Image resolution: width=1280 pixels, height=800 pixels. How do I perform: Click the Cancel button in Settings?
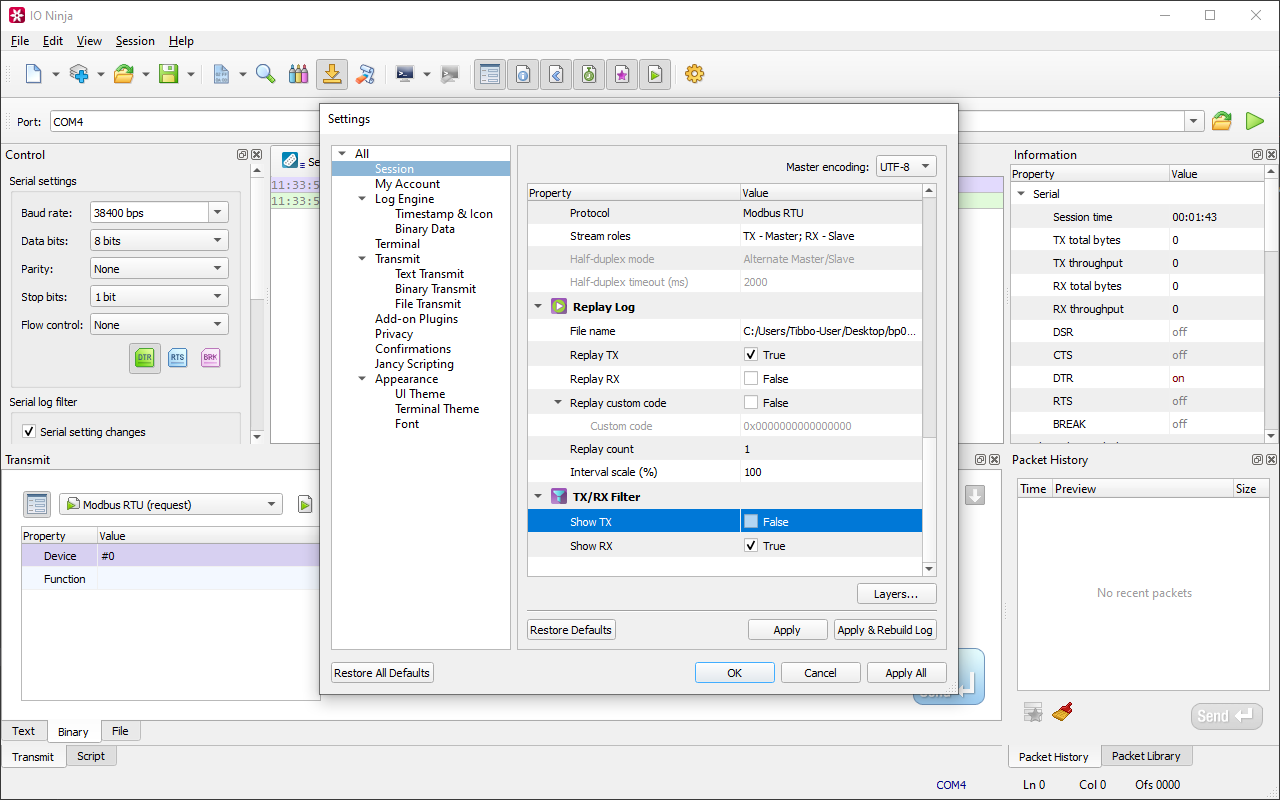(x=821, y=673)
